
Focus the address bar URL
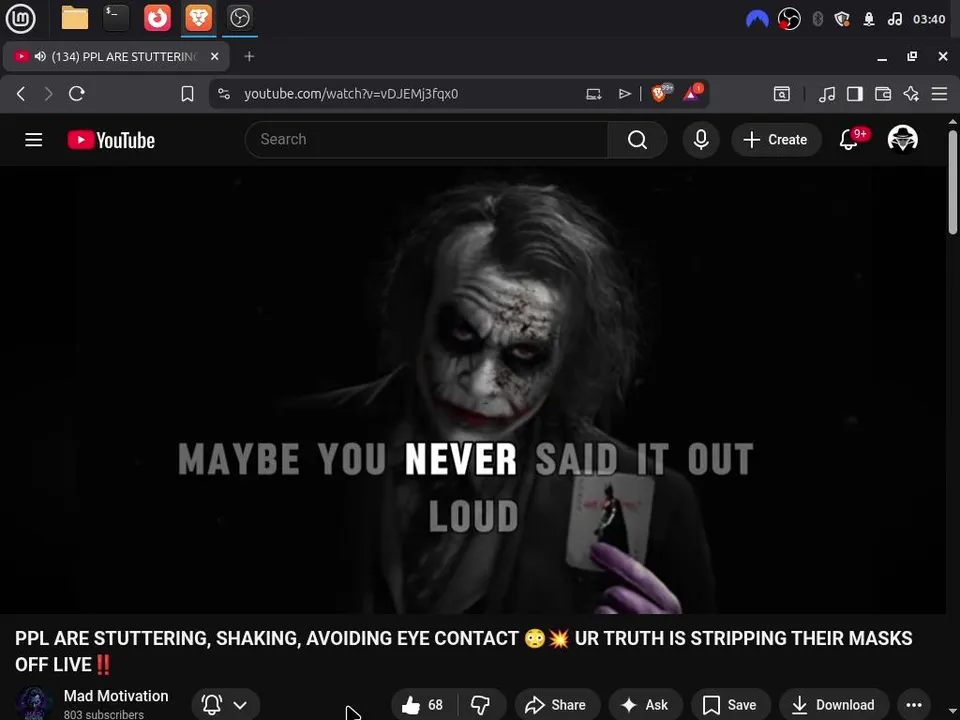click(351, 94)
